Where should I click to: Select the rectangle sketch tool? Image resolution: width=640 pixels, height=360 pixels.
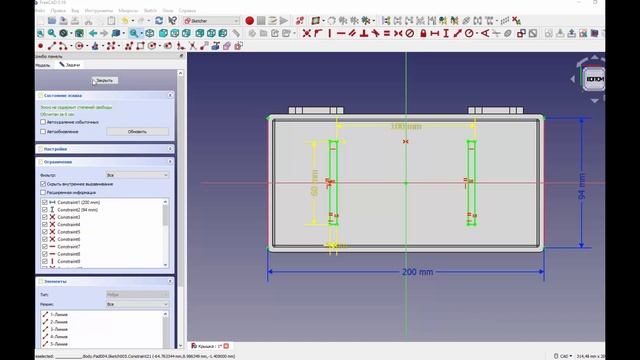click(140, 46)
